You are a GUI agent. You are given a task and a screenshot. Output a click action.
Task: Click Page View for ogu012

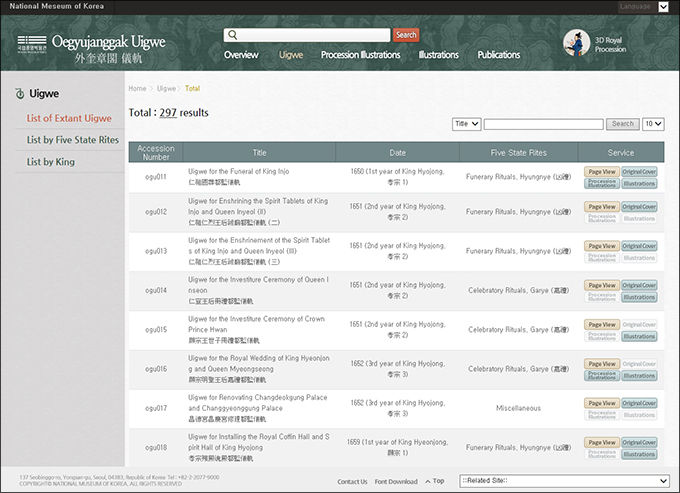pos(602,207)
